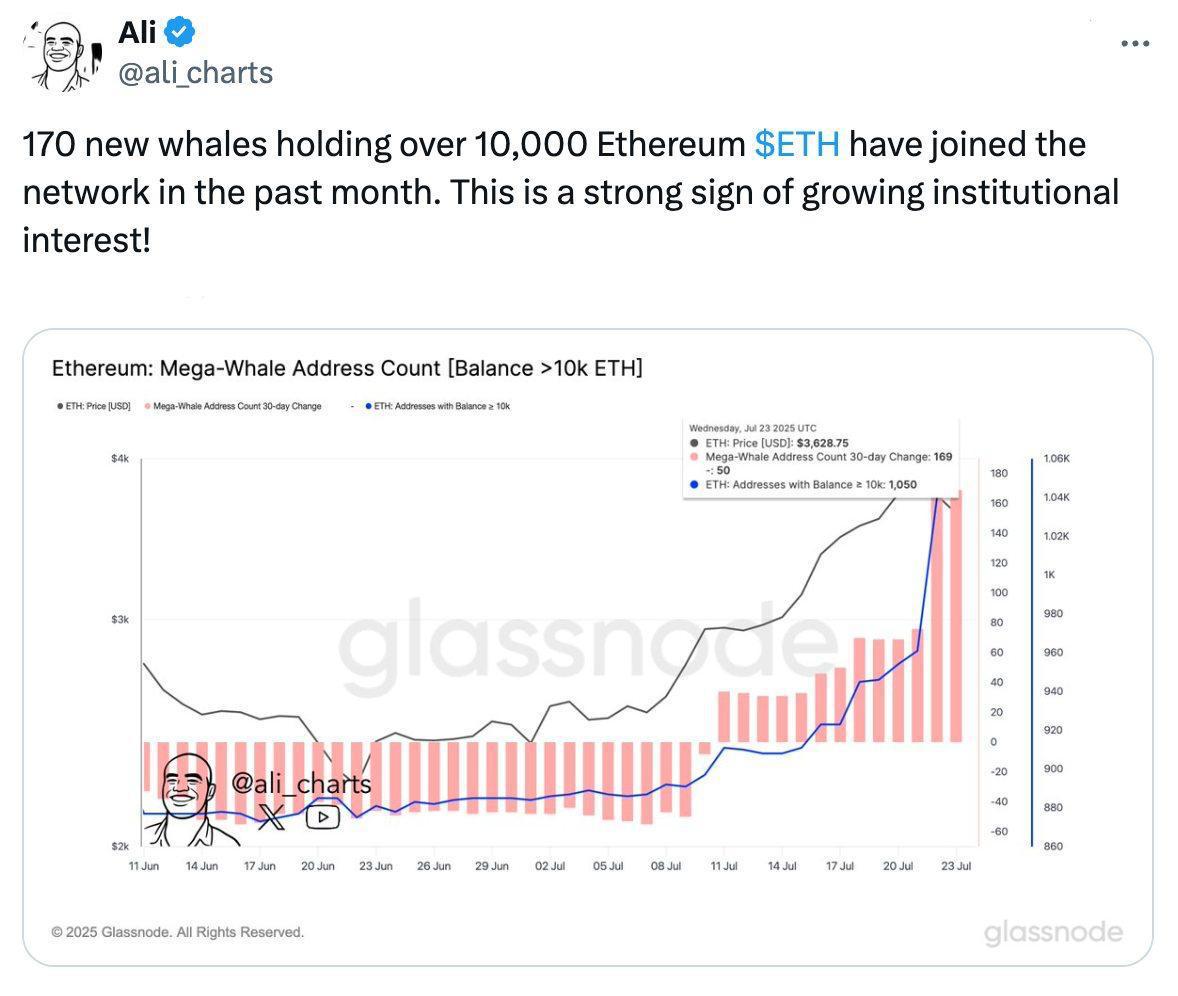Click the display name Ali
Viewport: 1178px width, 996px height.
point(137,33)
